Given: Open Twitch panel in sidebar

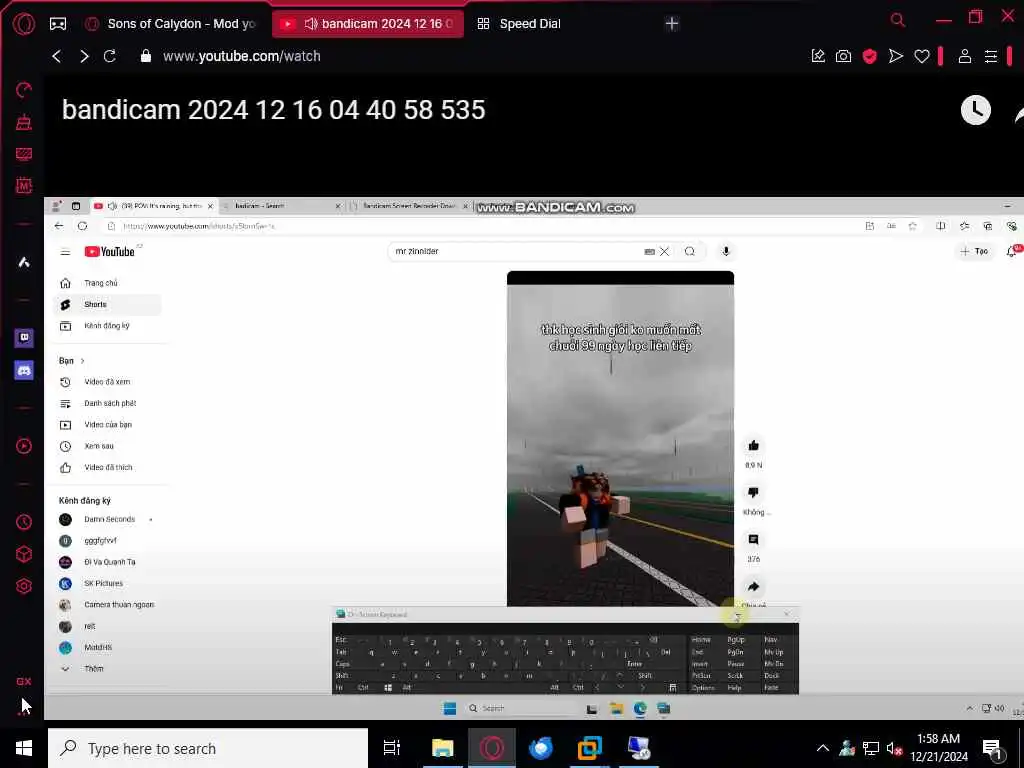Looking at the screenshot, I should [24, 338].
